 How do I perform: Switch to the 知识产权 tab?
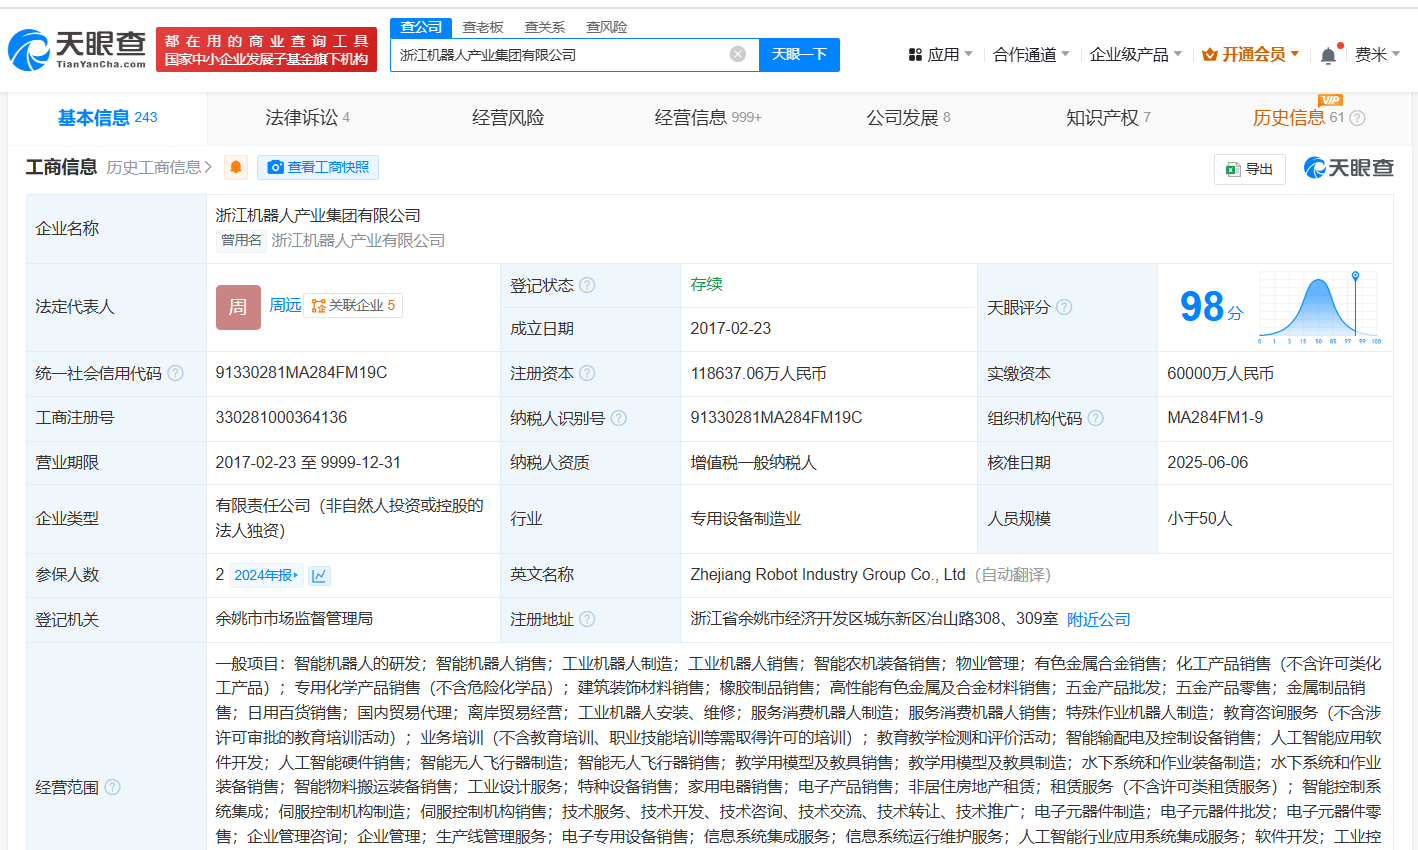[x=1108, y=118]
